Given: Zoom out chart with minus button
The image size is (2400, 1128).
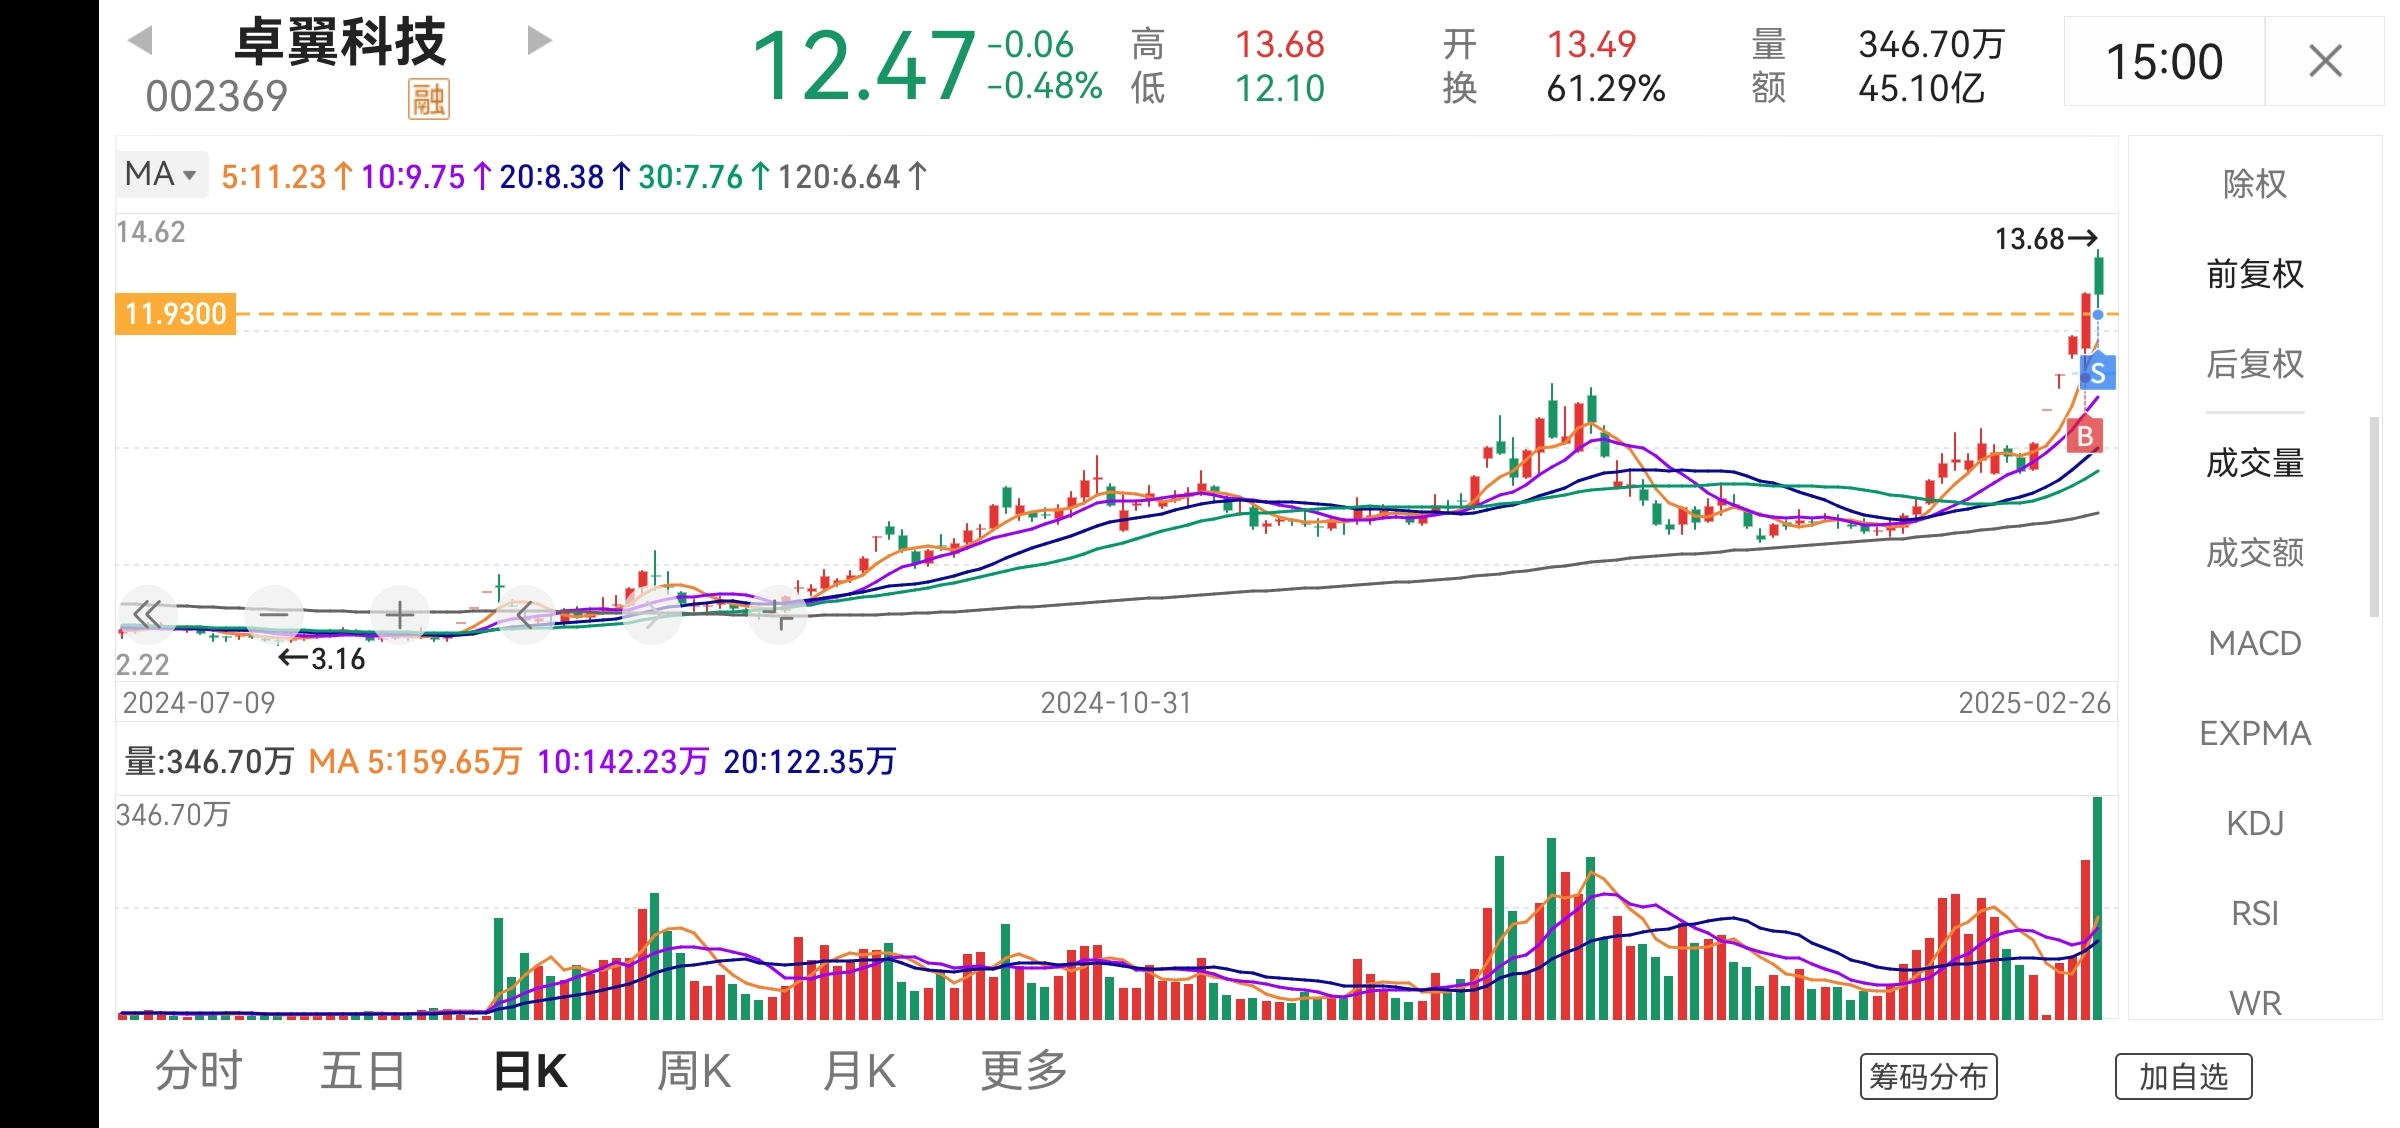Looking at the screenshot, I should pyautogui.click(x=273, y=614).
